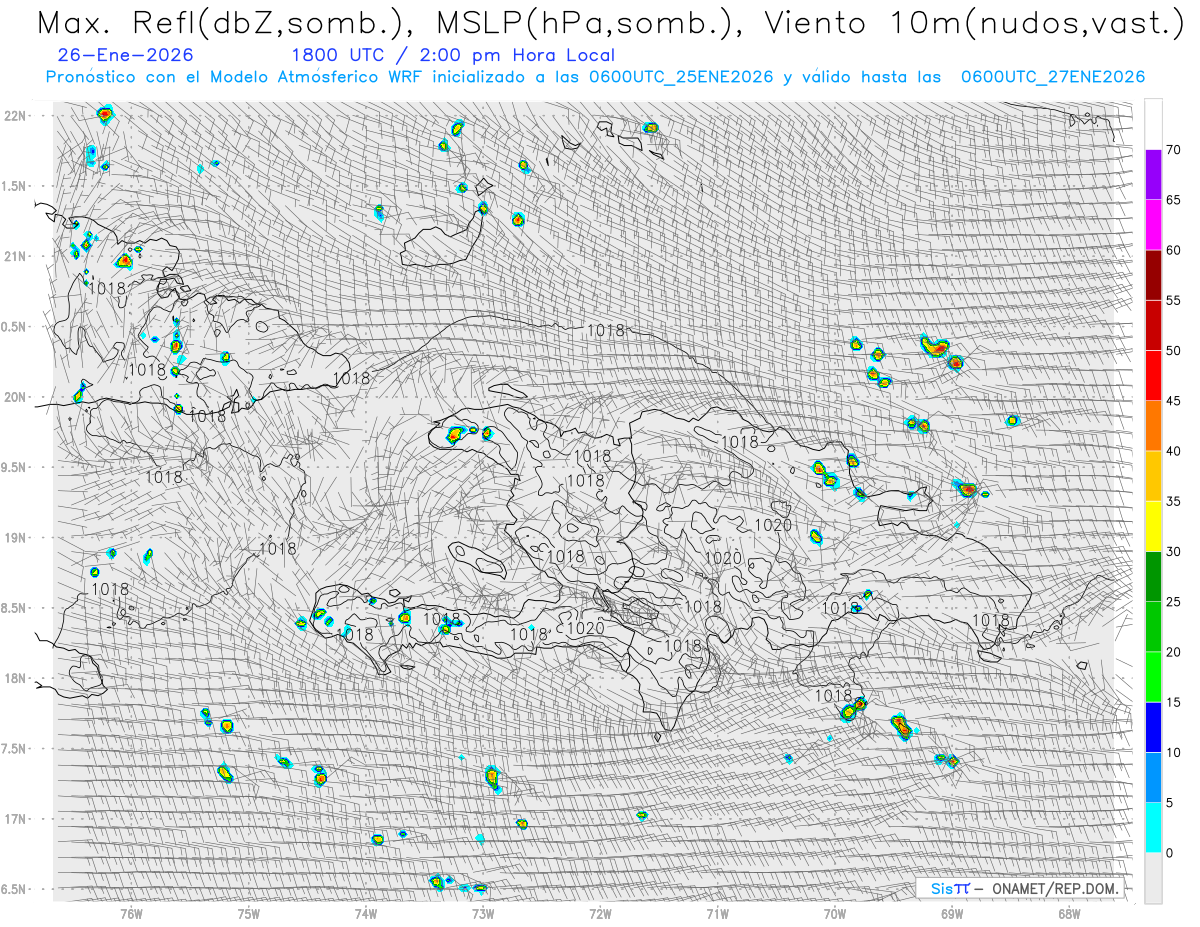Select the '75W' longitude label
Viewport: 1200px width, 927px height.
tap(248, 912)
